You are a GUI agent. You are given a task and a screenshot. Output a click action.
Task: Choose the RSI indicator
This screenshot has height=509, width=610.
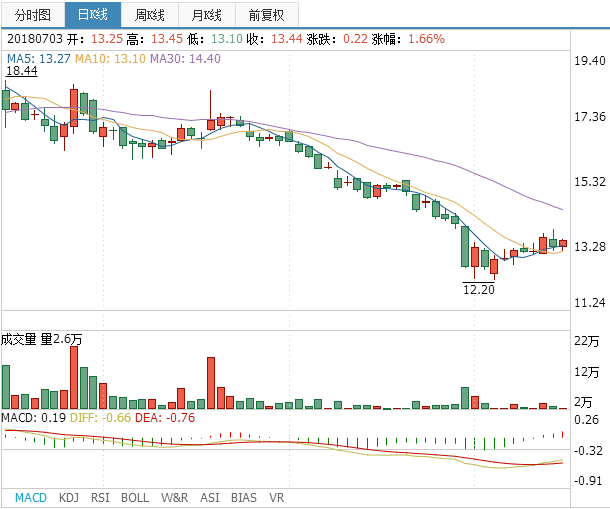point(100,497)
